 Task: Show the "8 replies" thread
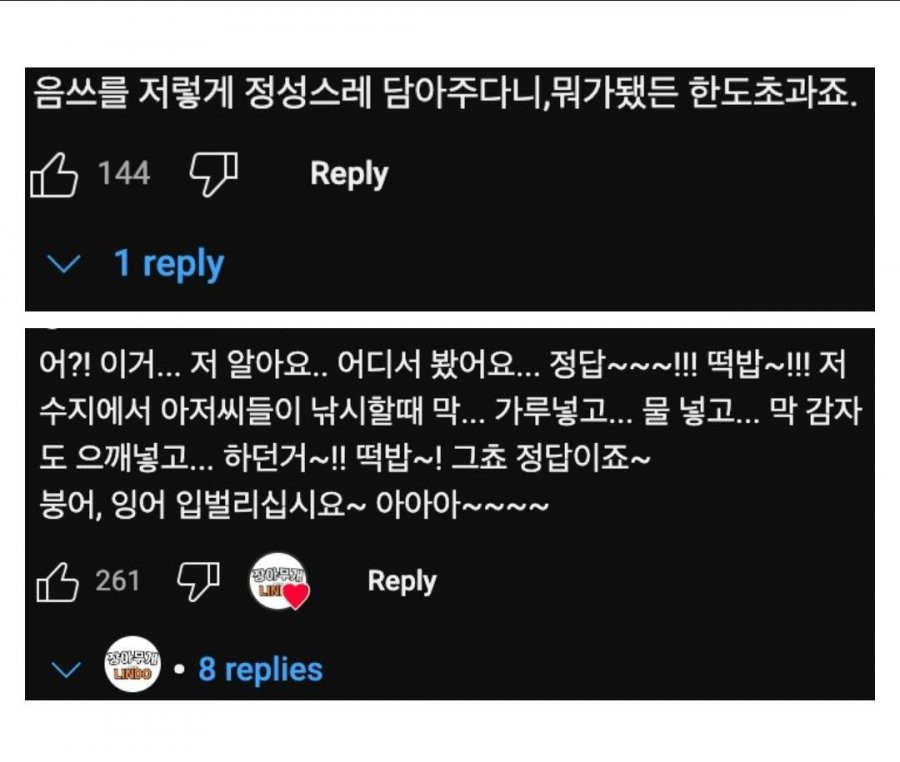(x=260, y=669)
